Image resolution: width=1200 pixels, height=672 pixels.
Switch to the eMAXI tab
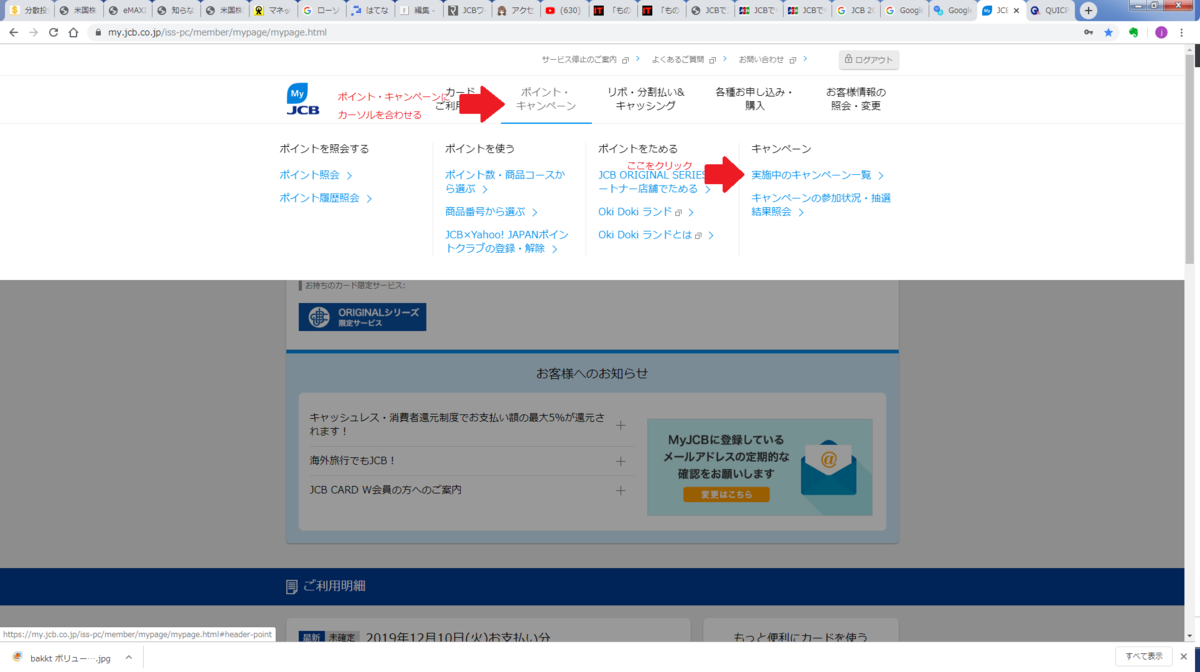point(126,10)
